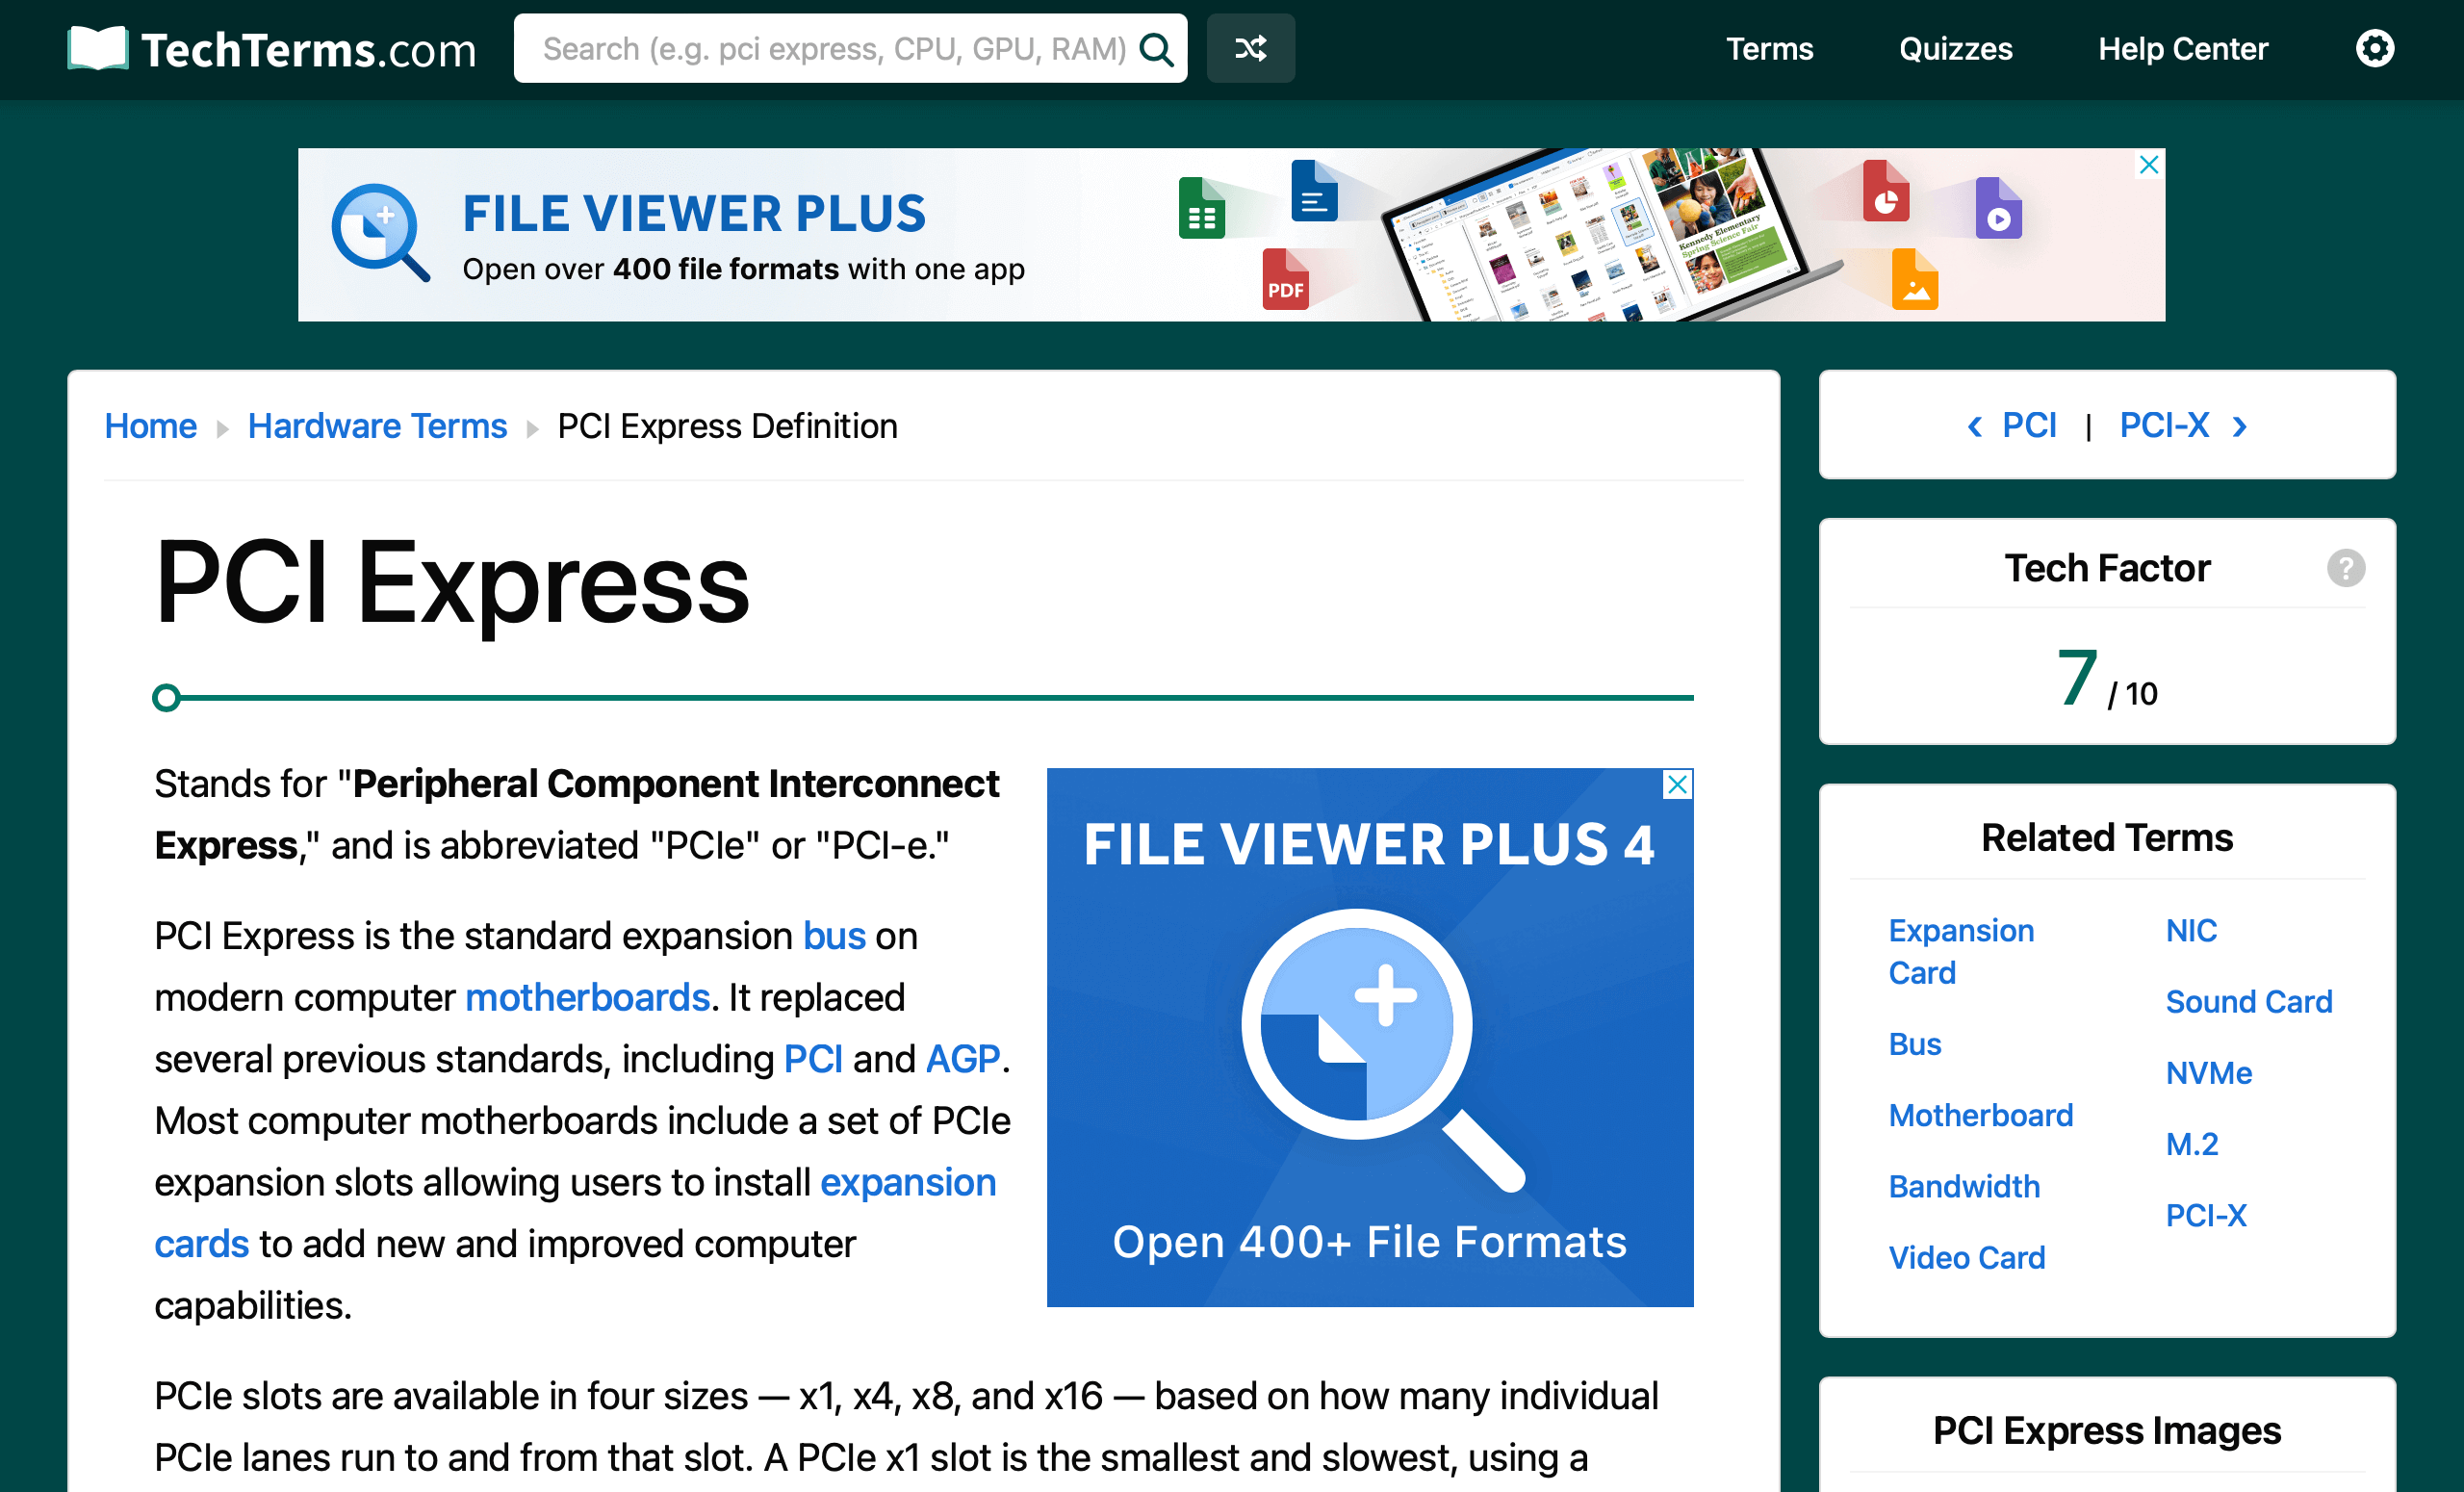Screen dimensions: 2464x1492
Task: Open the Quizzes menu
Action: pyautogui.click(x=1955, y=48)
